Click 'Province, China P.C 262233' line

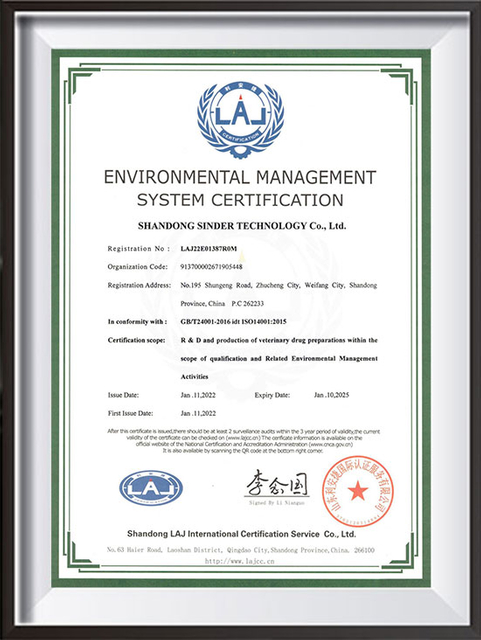(222, 304)
